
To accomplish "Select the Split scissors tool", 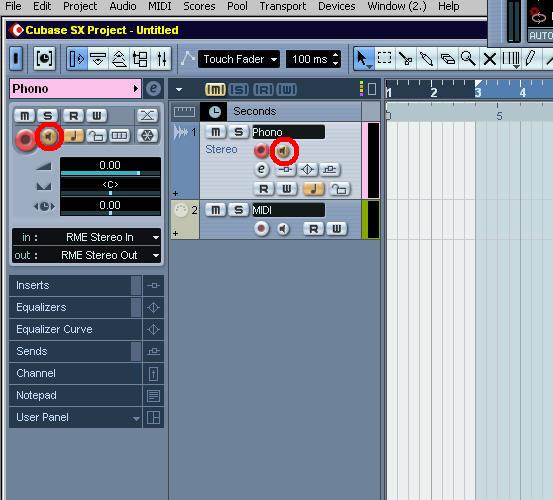I will [406, 59].
